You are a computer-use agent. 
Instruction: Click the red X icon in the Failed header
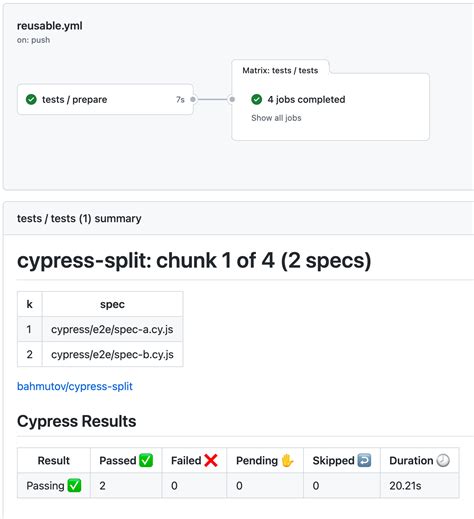(x=211, y=460)
